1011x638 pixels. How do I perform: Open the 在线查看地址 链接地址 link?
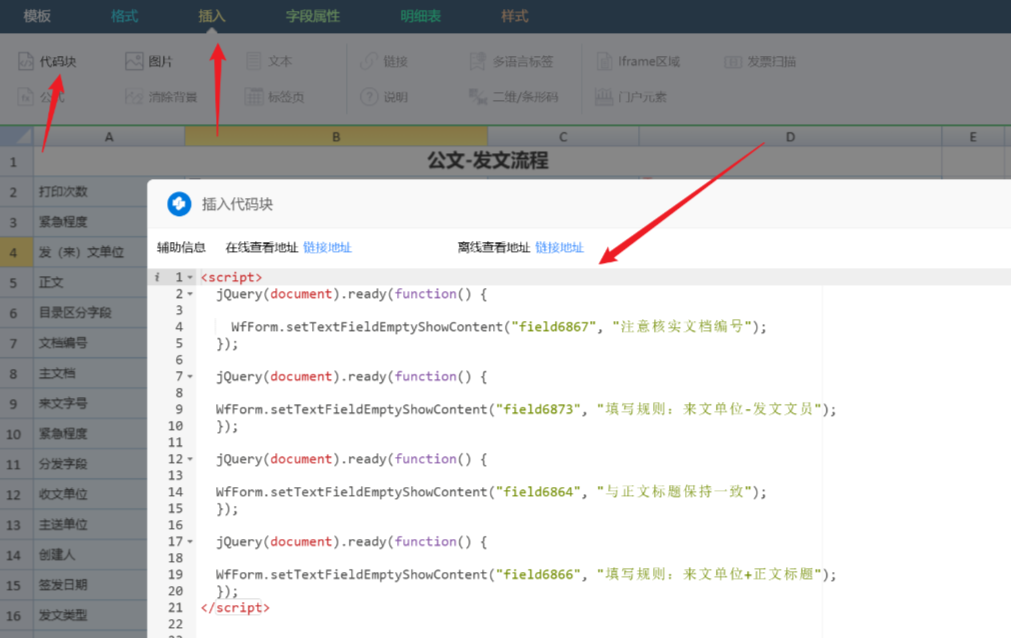328,247
